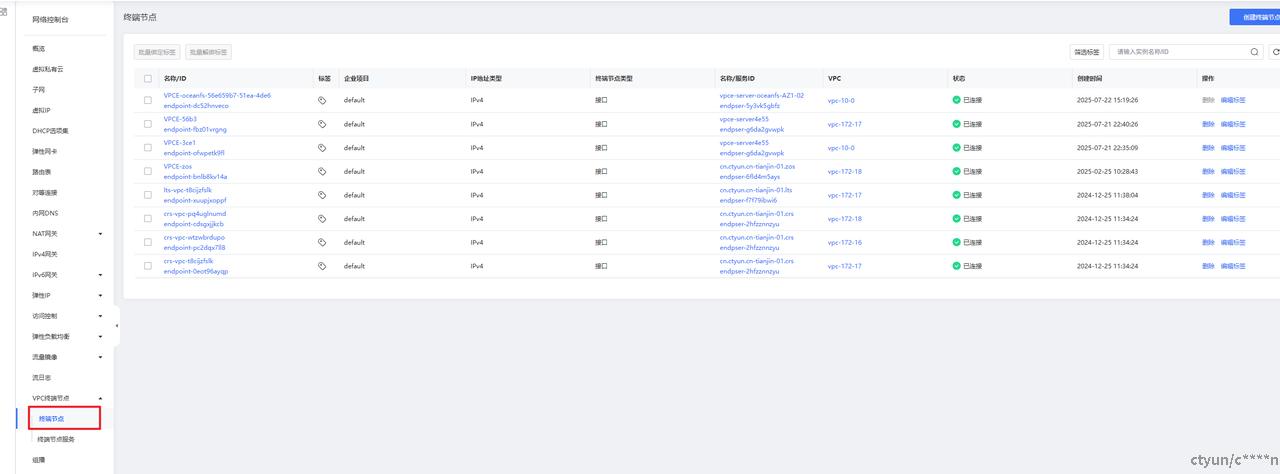
Task: Select checkbox for crs-vpc-wtzwbrdupo
Action: (148, 242)
